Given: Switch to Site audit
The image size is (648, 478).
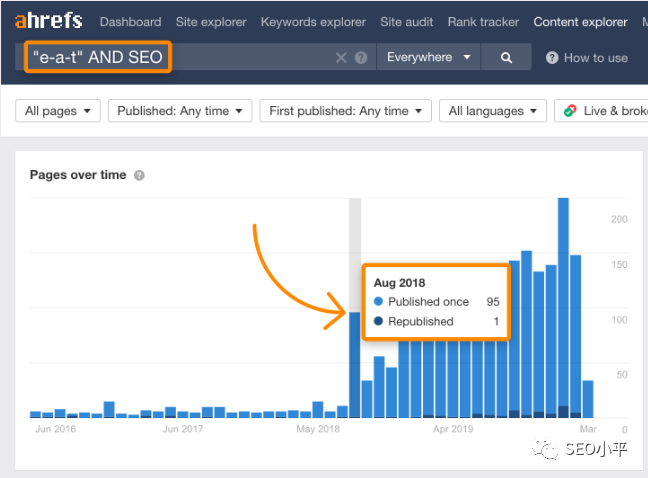Looking at the screenshot, I should click(407, 22).
